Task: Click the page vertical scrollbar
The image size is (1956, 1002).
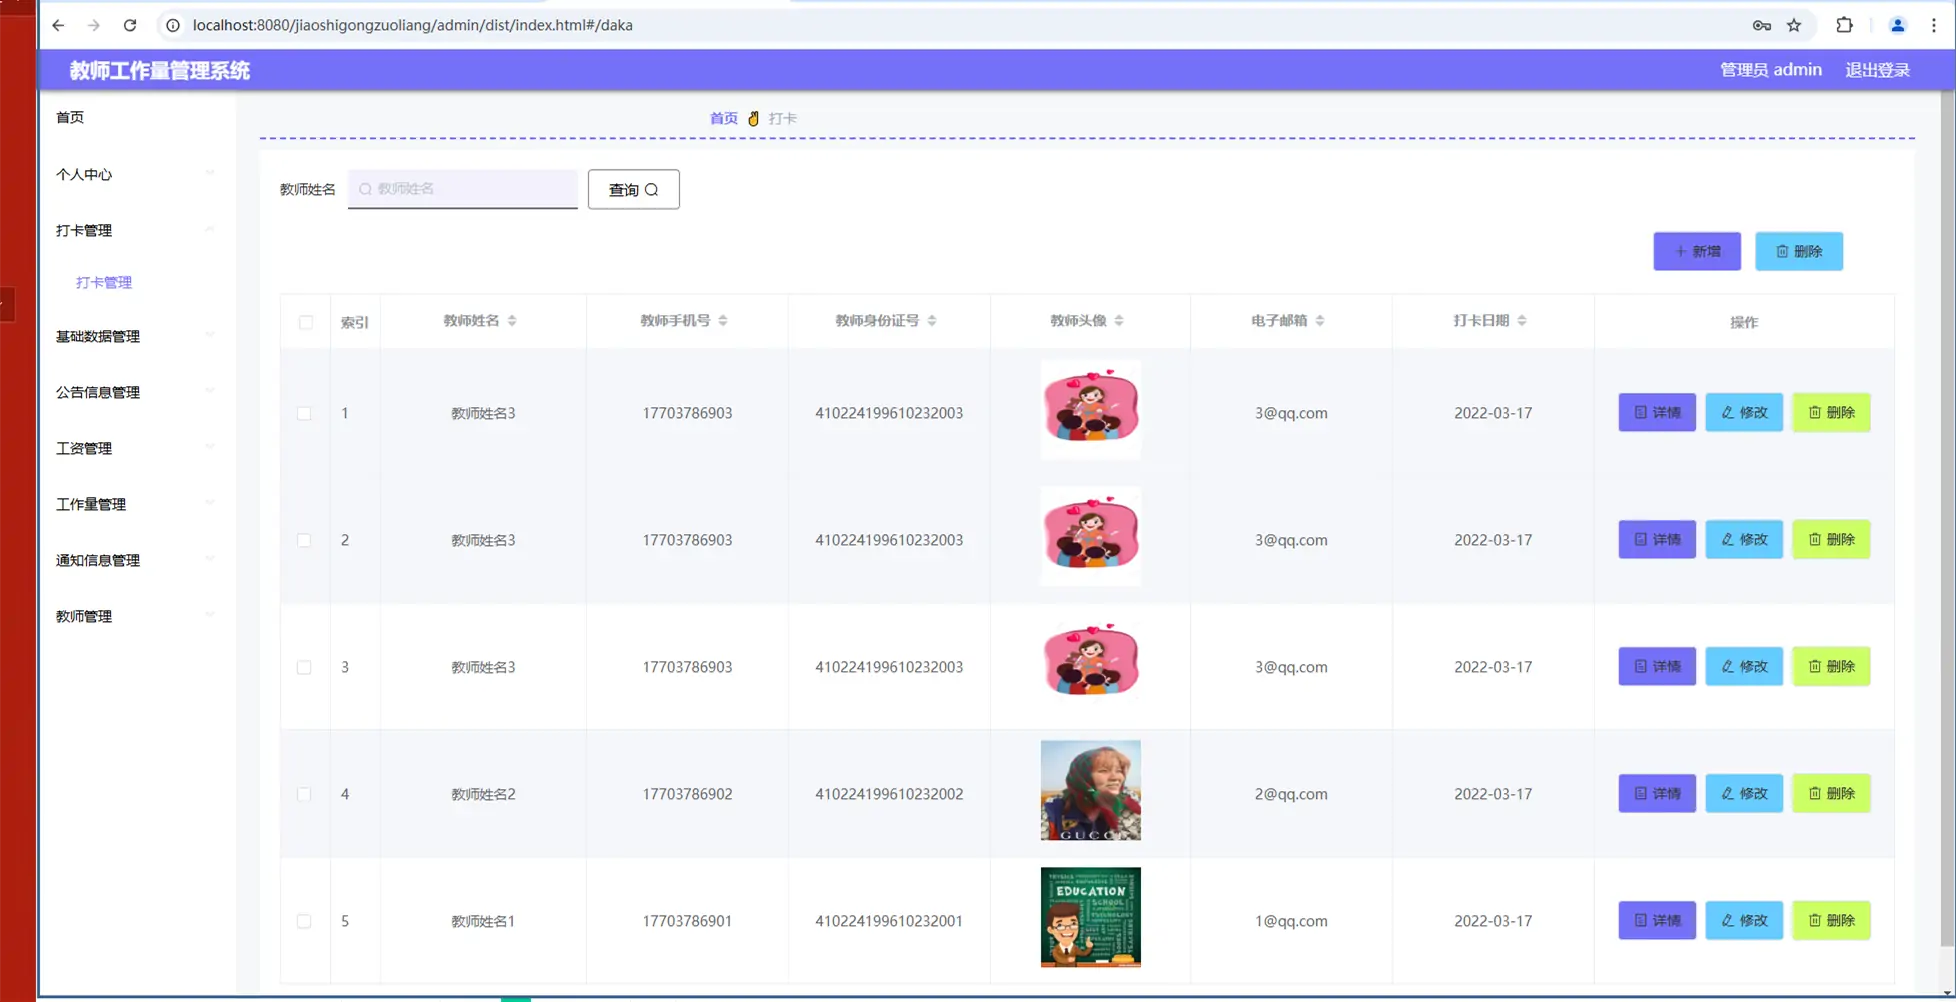Action: point(1947,520)
